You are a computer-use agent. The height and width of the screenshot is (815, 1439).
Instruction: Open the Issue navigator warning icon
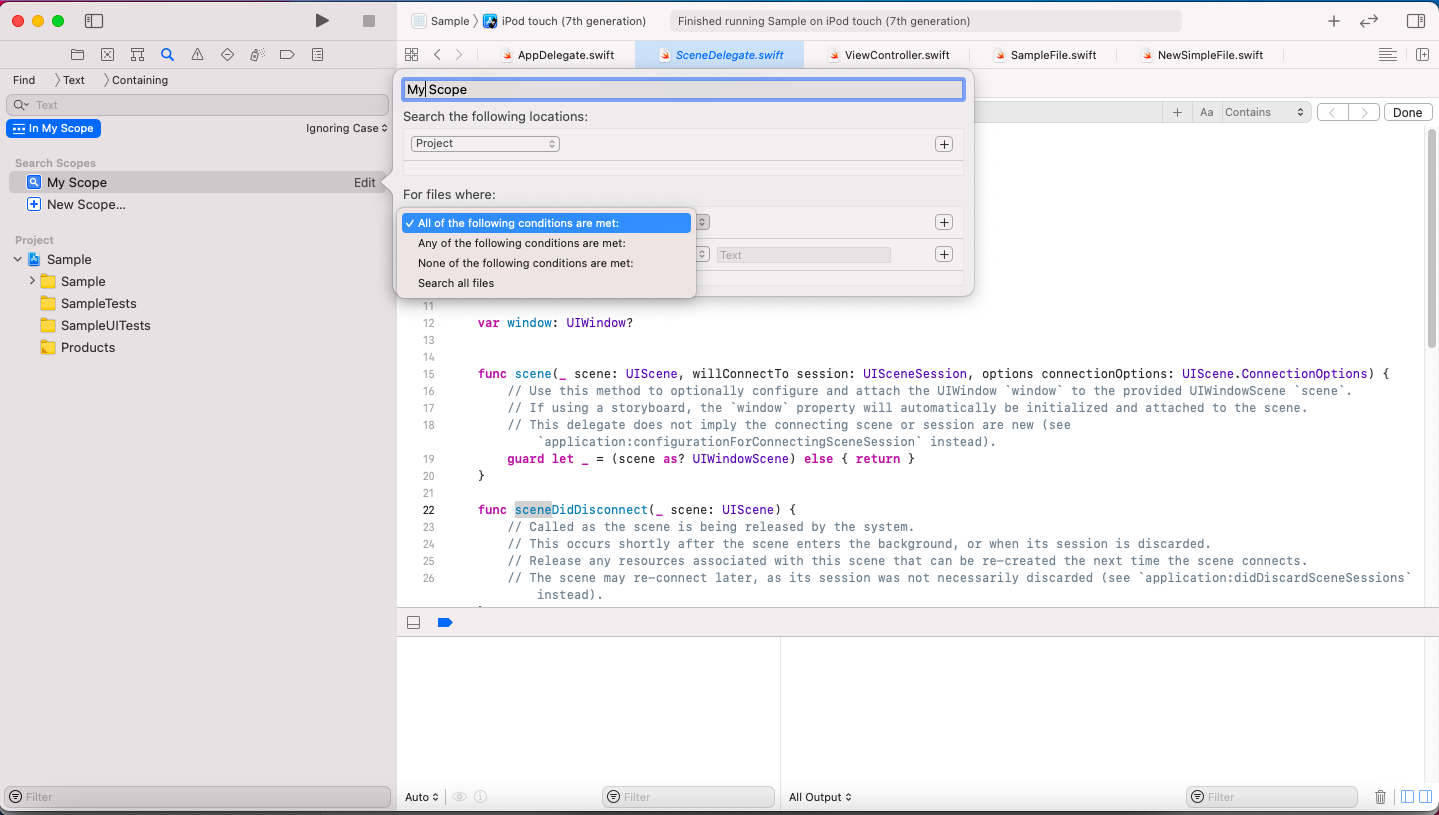tap(198, 55)
